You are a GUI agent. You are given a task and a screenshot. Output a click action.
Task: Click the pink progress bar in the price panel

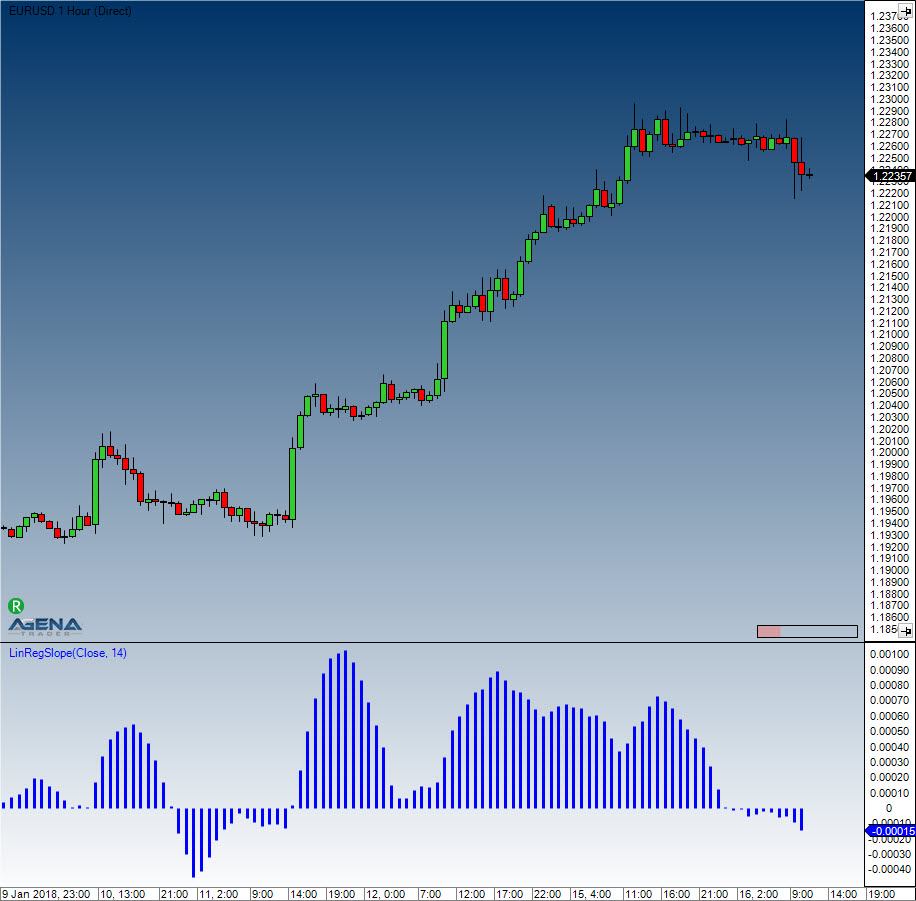769,631
